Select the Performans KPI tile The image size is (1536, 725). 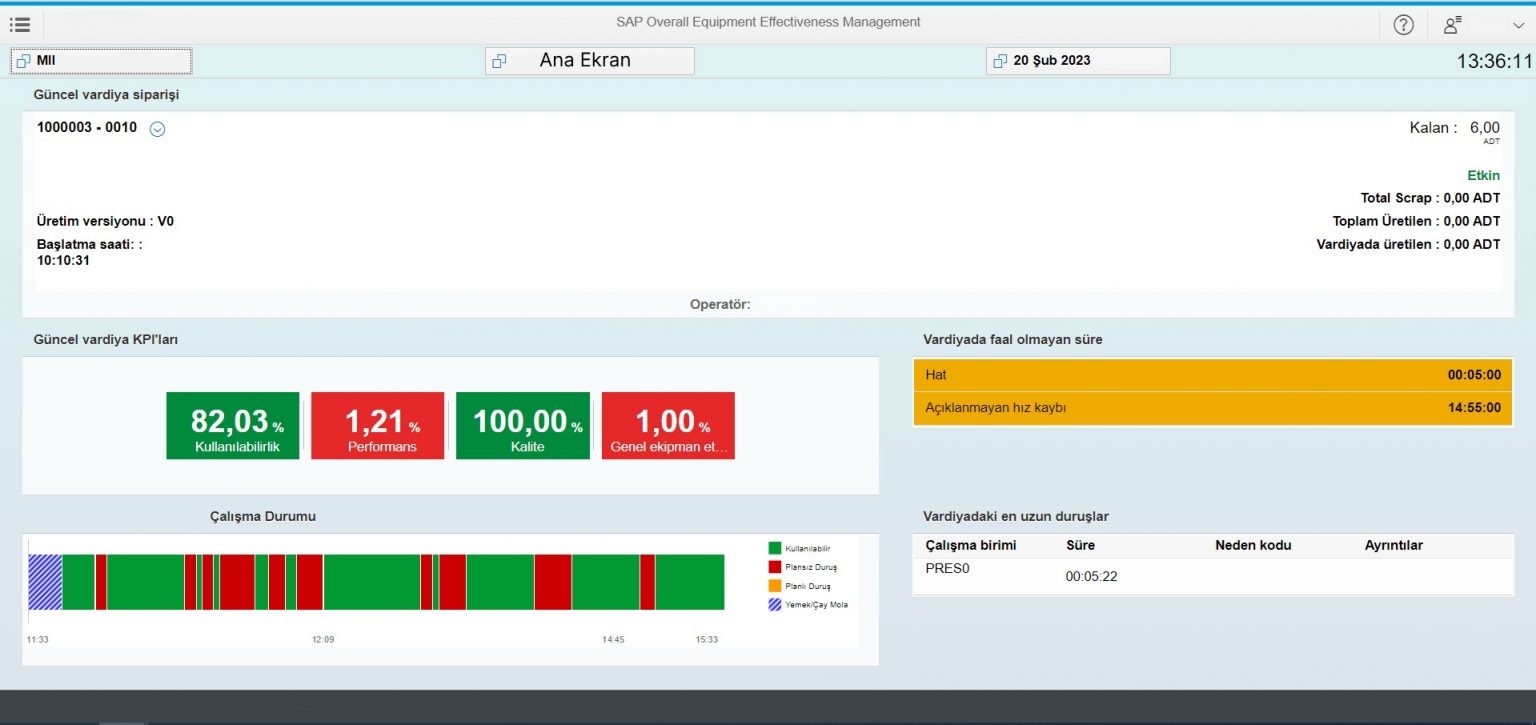click(x=377, y=424)
